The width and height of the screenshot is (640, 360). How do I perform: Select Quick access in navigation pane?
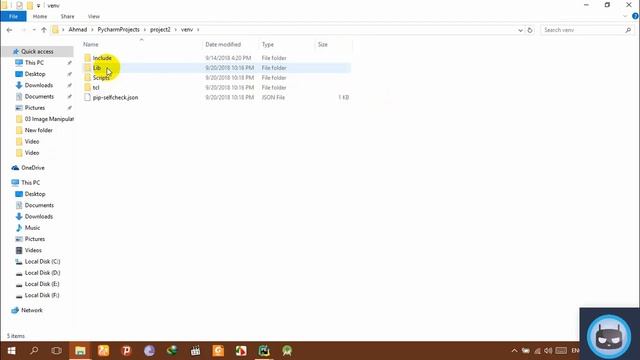pyautogui.click(x=37, y=51)
